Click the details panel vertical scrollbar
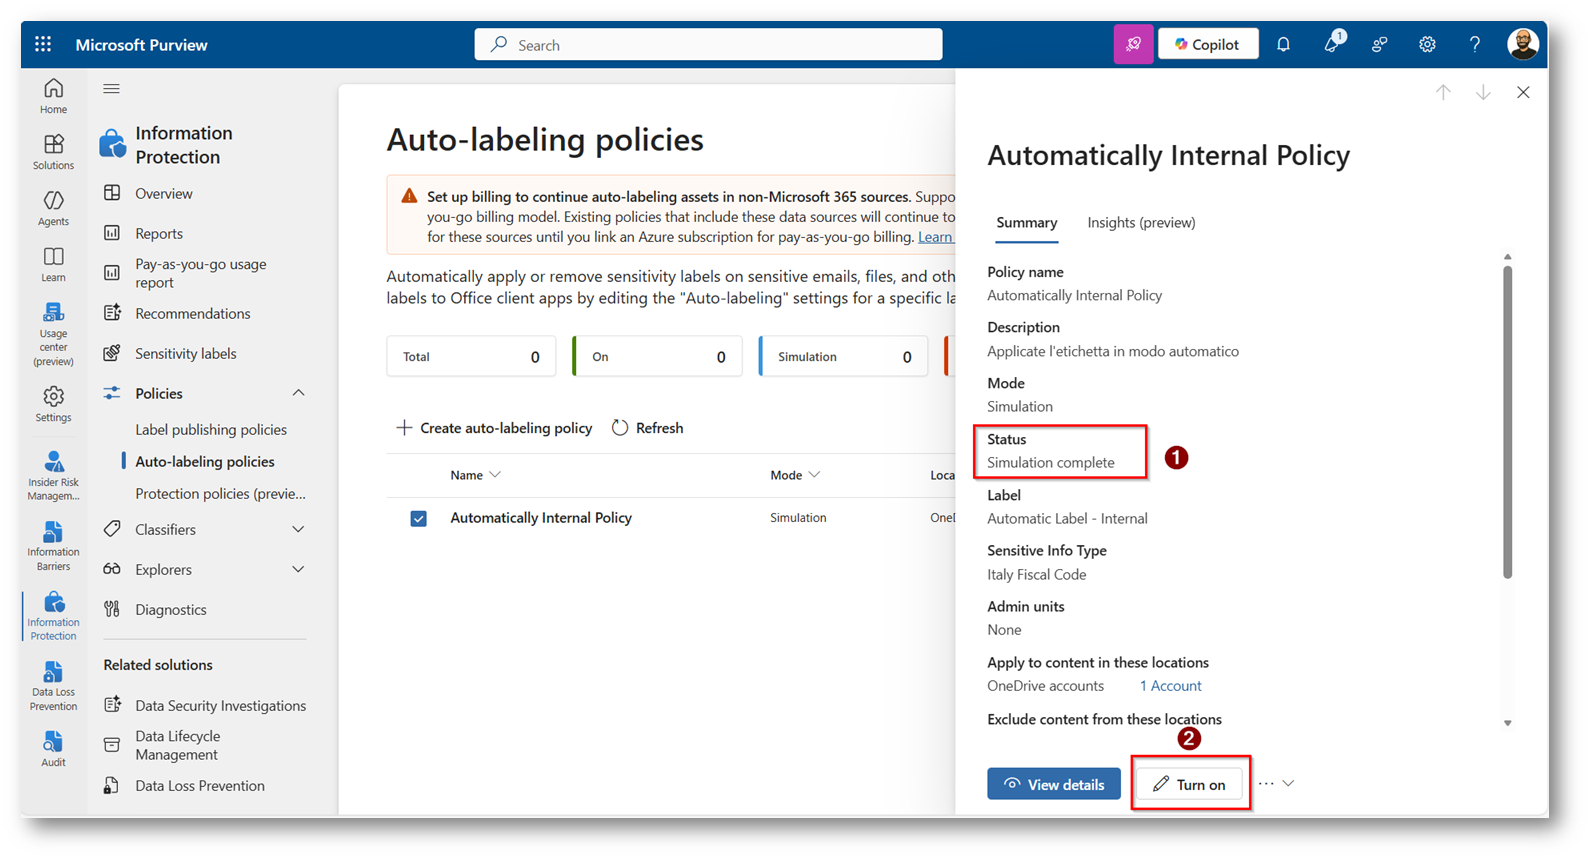1591x860 pixels. [1507, 420]
